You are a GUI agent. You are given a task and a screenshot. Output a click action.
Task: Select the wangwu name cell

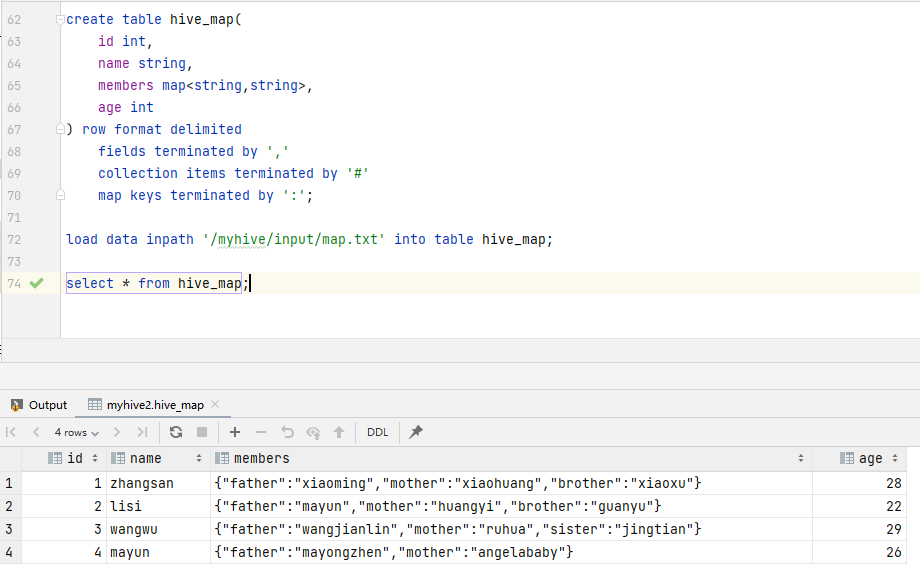coord(158,529)
